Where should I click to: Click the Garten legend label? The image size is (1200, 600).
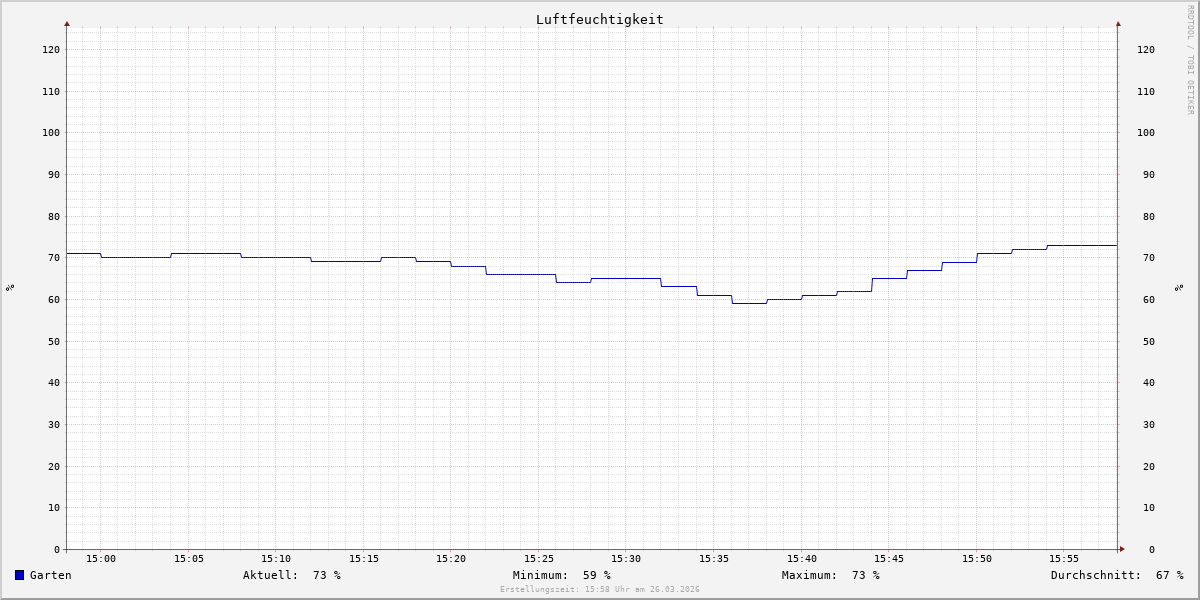50,575
